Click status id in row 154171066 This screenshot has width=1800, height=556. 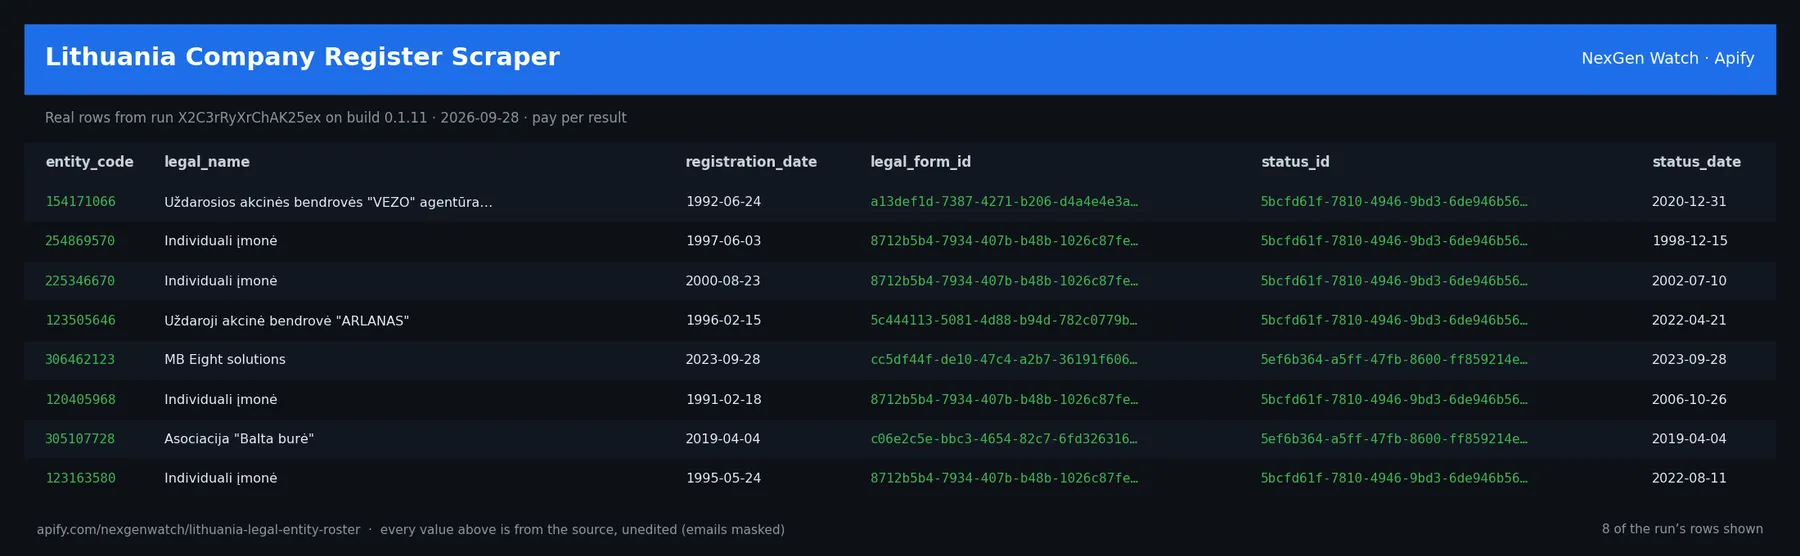1394,202
